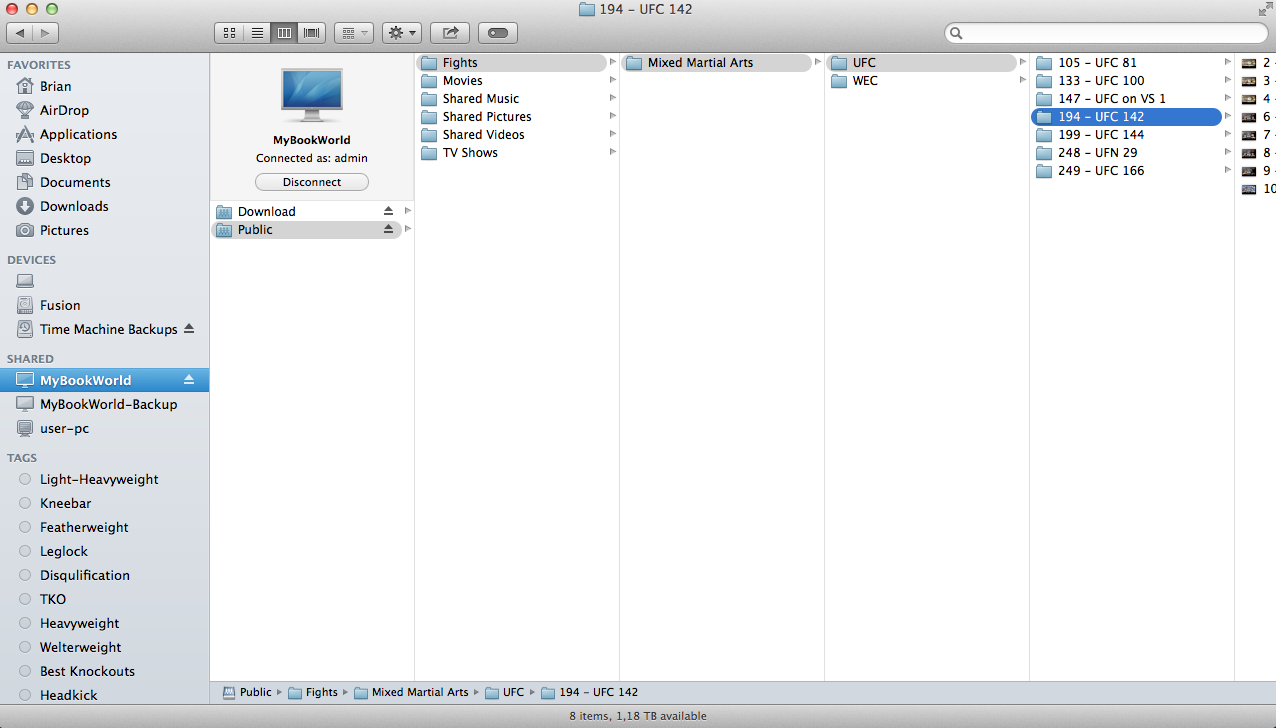The height and width of the screenshot is (728, 1276).
Task: Expand 147 – UFC on VS 1 arrow
Action: [1227, 98]
